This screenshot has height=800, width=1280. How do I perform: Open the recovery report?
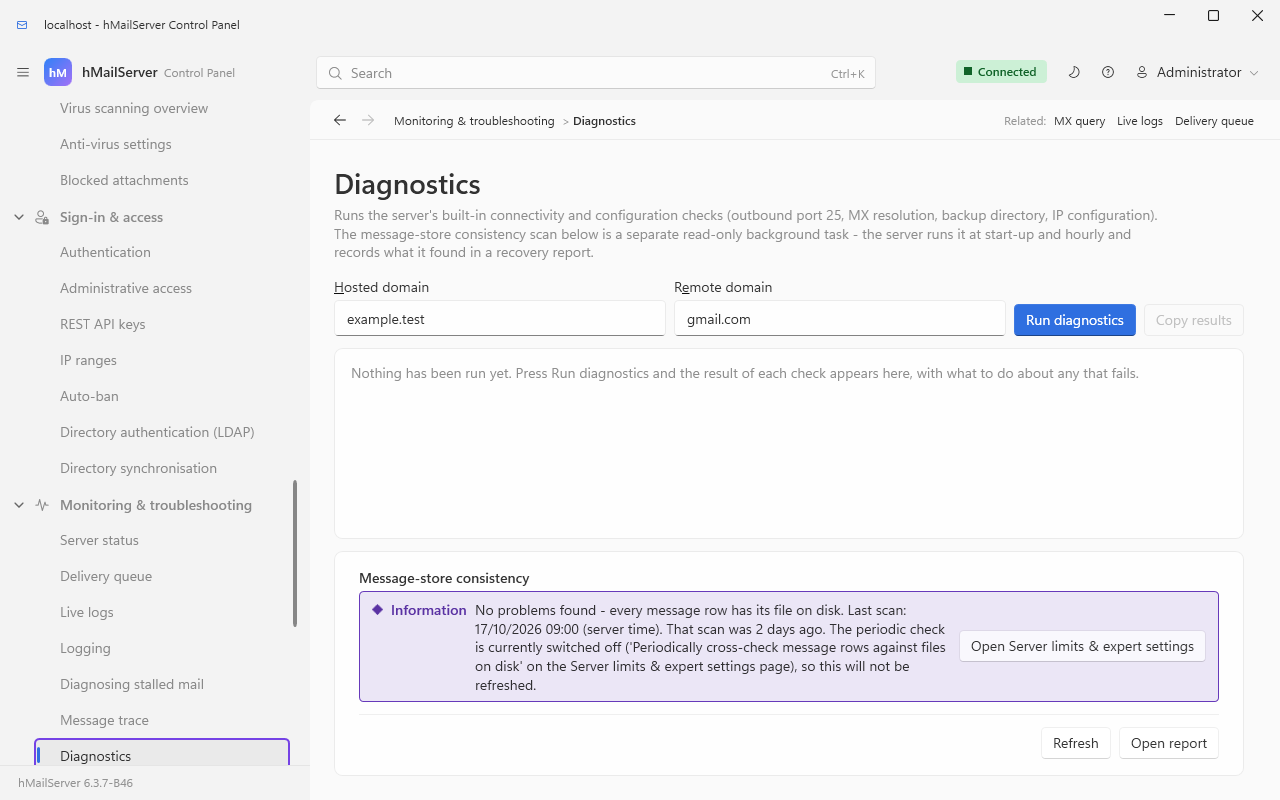coord(1169,743)
